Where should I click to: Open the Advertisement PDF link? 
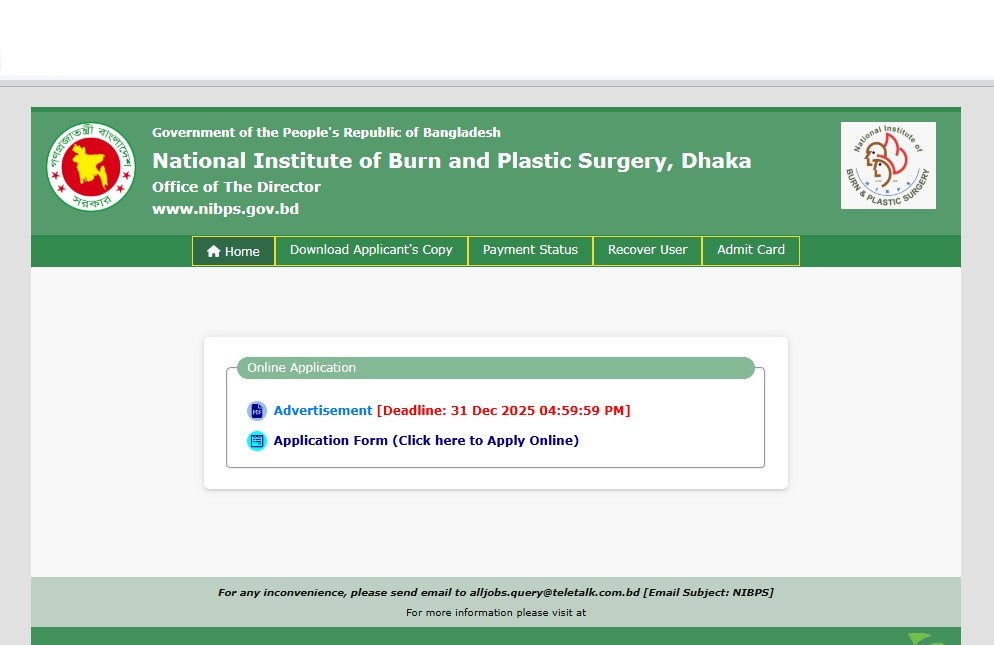click(322, 411)
